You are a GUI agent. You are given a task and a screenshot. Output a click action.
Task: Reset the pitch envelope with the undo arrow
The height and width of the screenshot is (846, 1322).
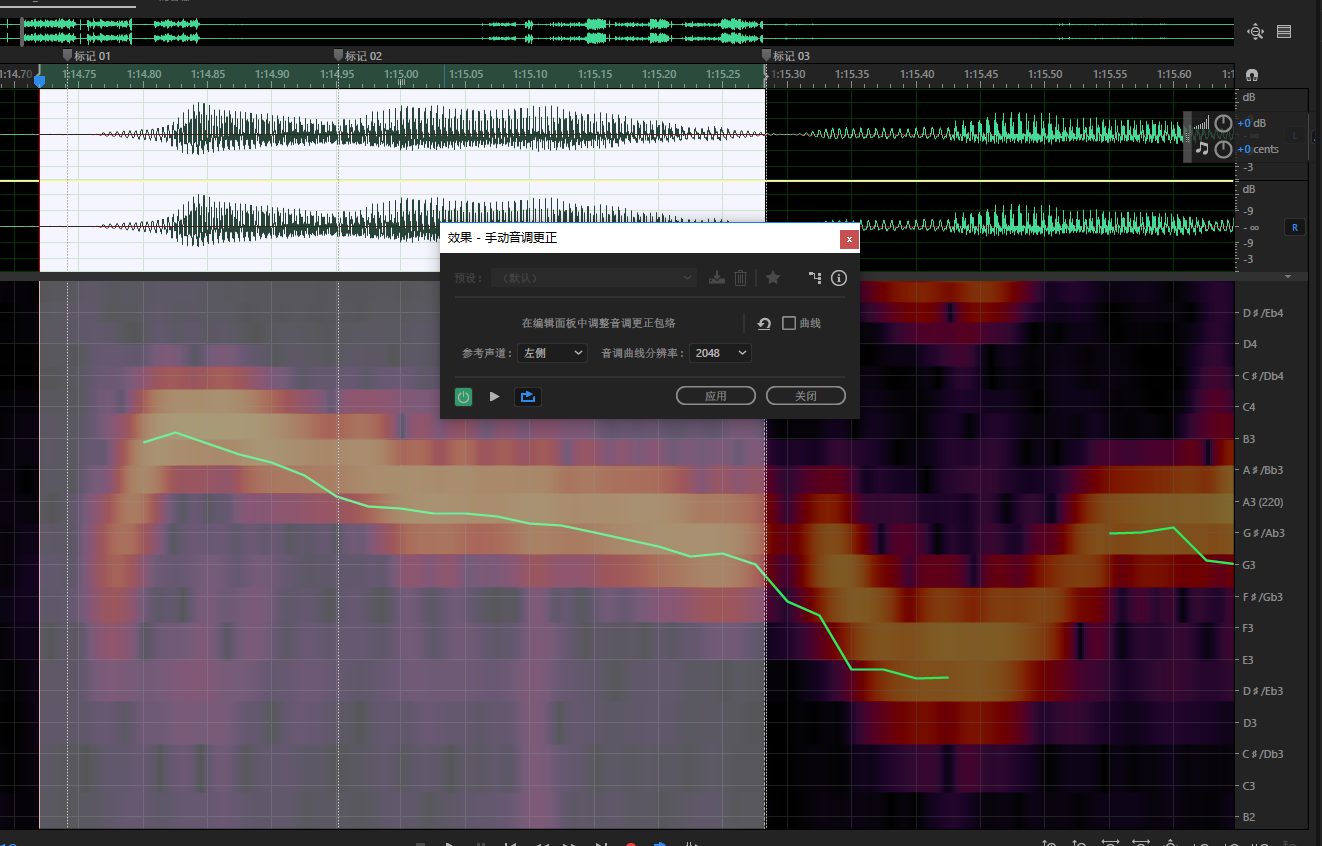[x=764, y=324]
